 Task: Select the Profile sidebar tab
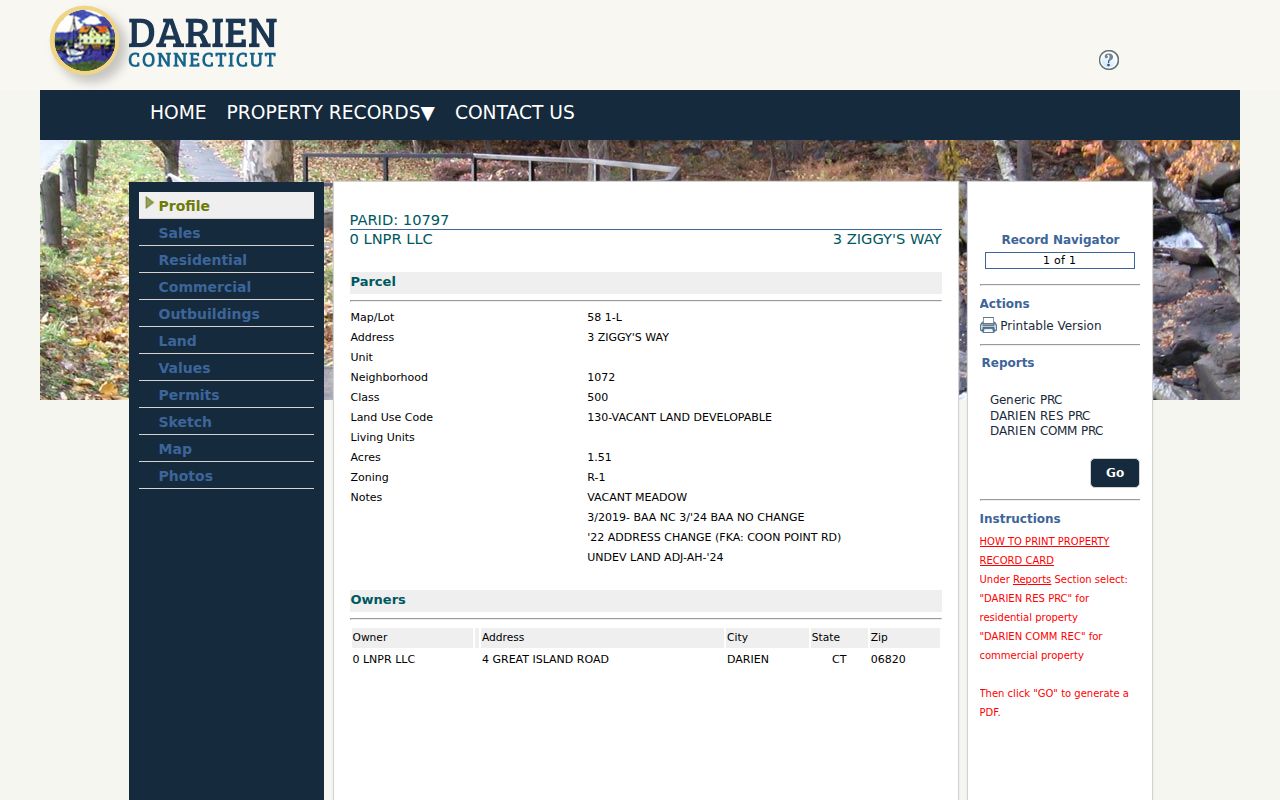[226, 206]
